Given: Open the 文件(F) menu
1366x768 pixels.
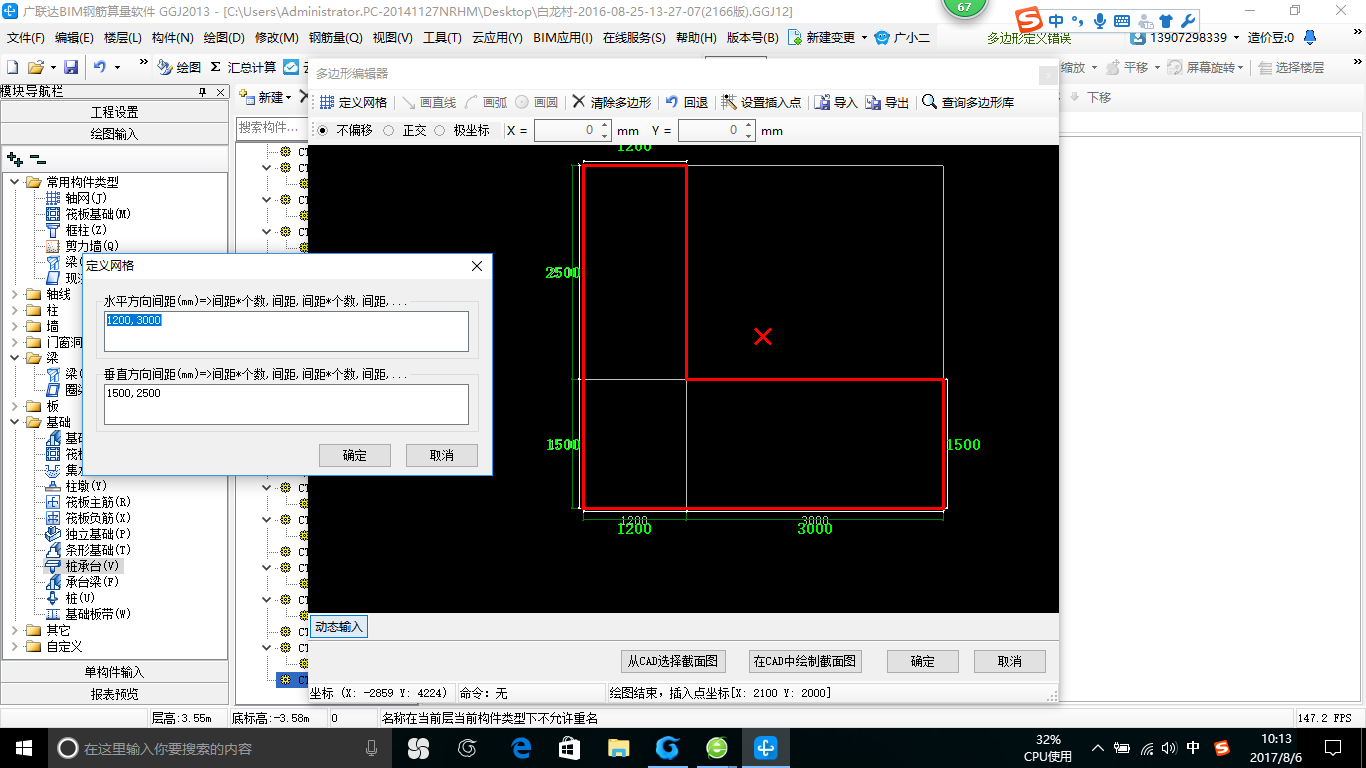Looking at the screenshot, I should [26, 38].
